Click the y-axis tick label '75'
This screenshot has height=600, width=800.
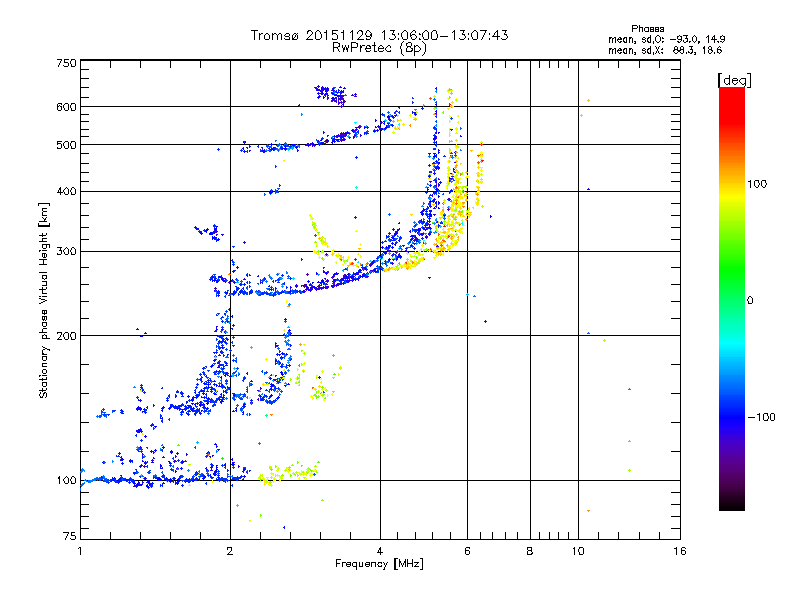click(x=70, y=536)
